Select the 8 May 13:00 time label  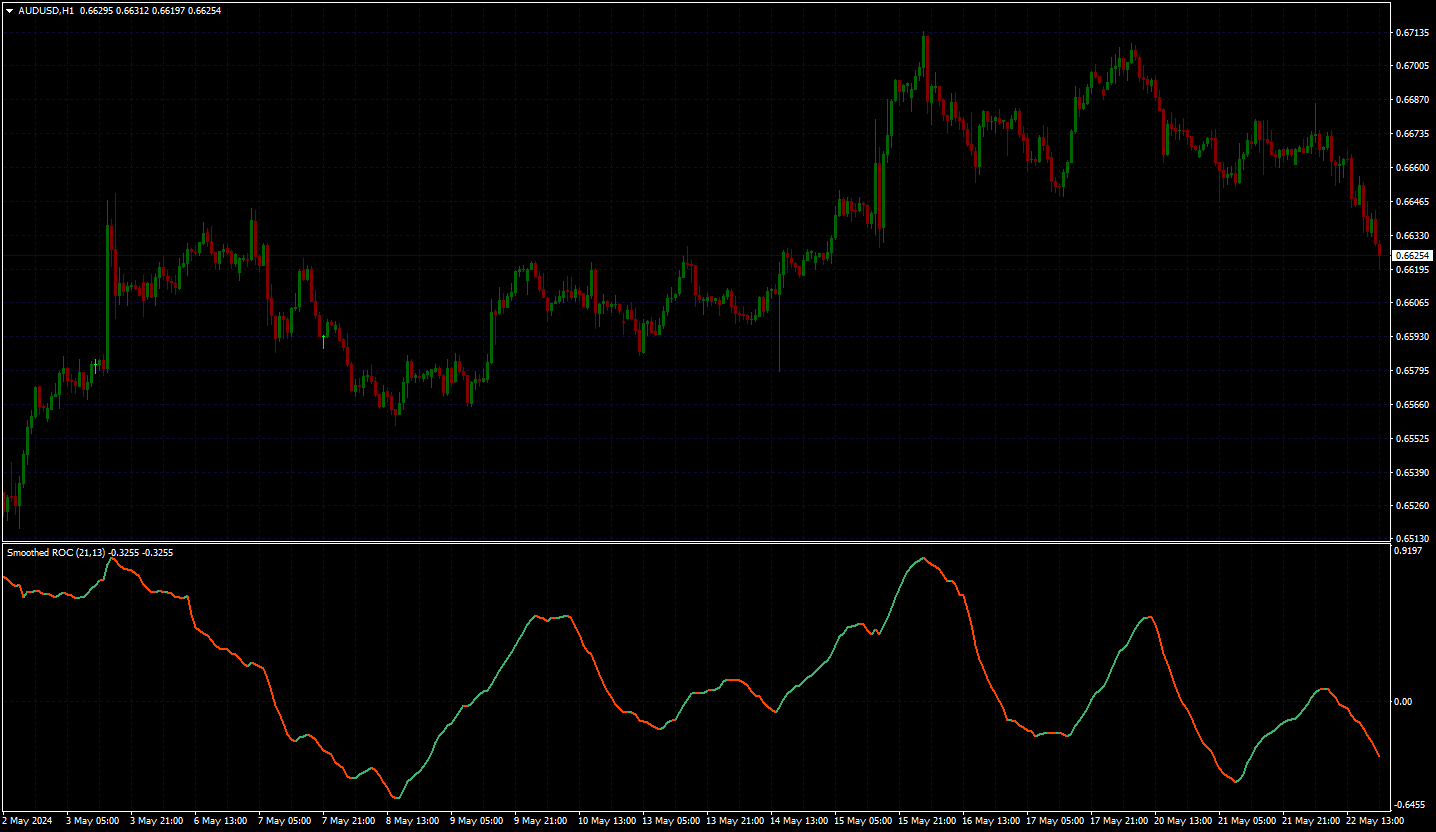click(412, 820)
